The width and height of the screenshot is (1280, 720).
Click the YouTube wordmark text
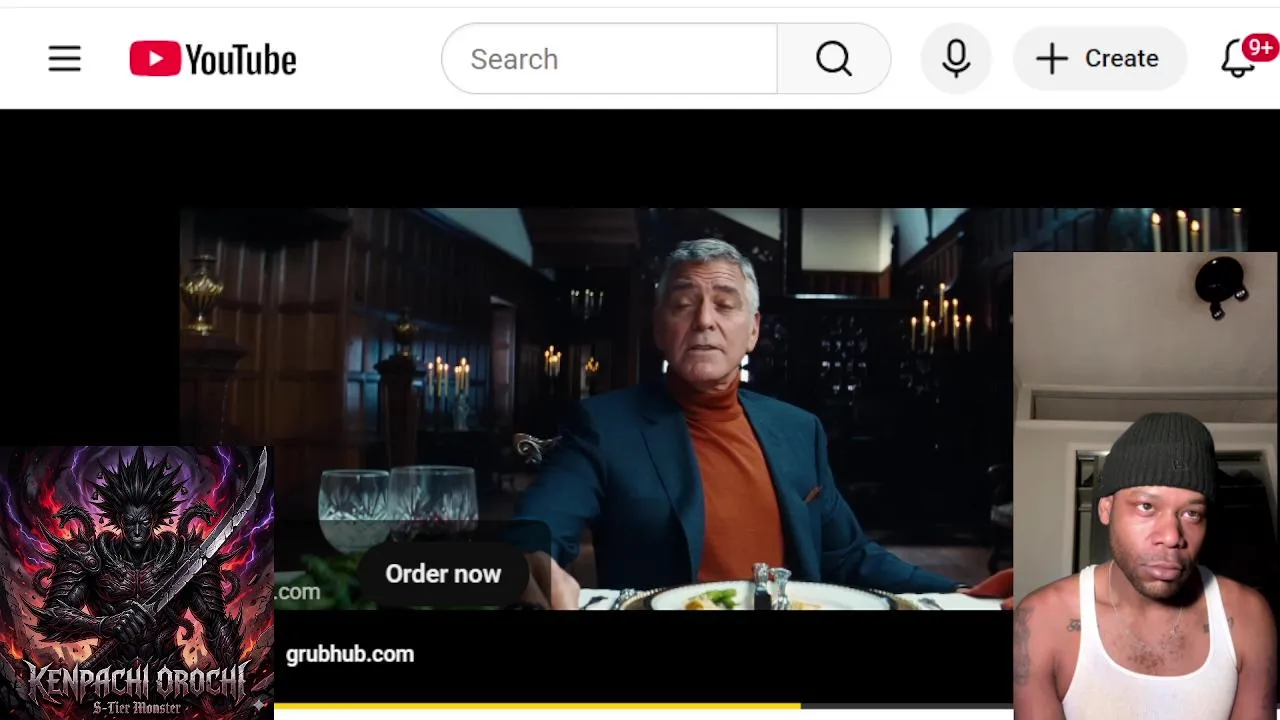point(241,60)
